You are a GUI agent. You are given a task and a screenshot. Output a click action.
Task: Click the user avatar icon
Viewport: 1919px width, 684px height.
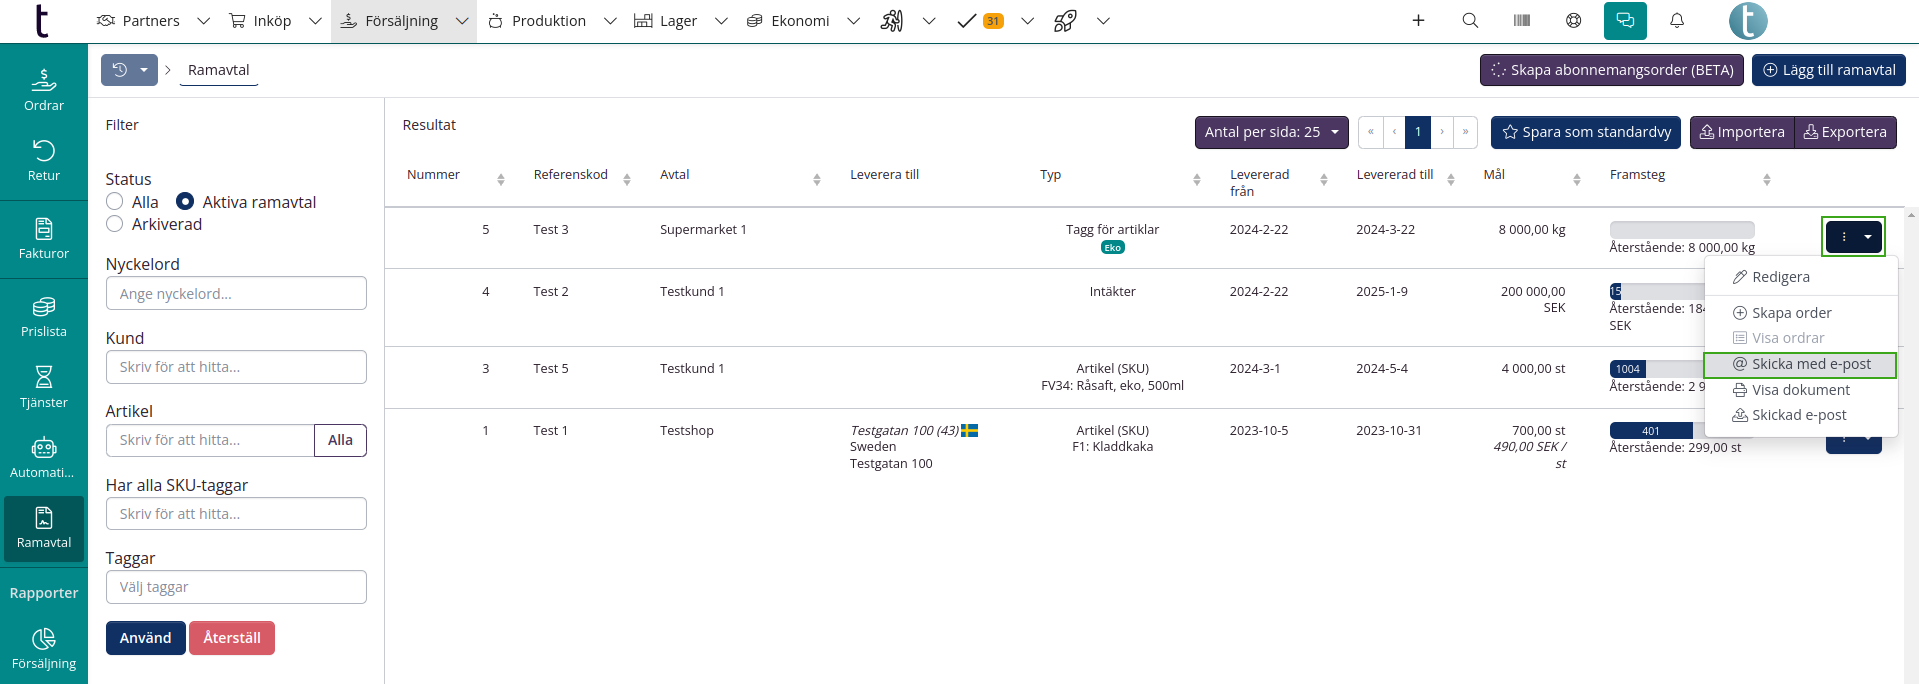tap(1748, 21)
